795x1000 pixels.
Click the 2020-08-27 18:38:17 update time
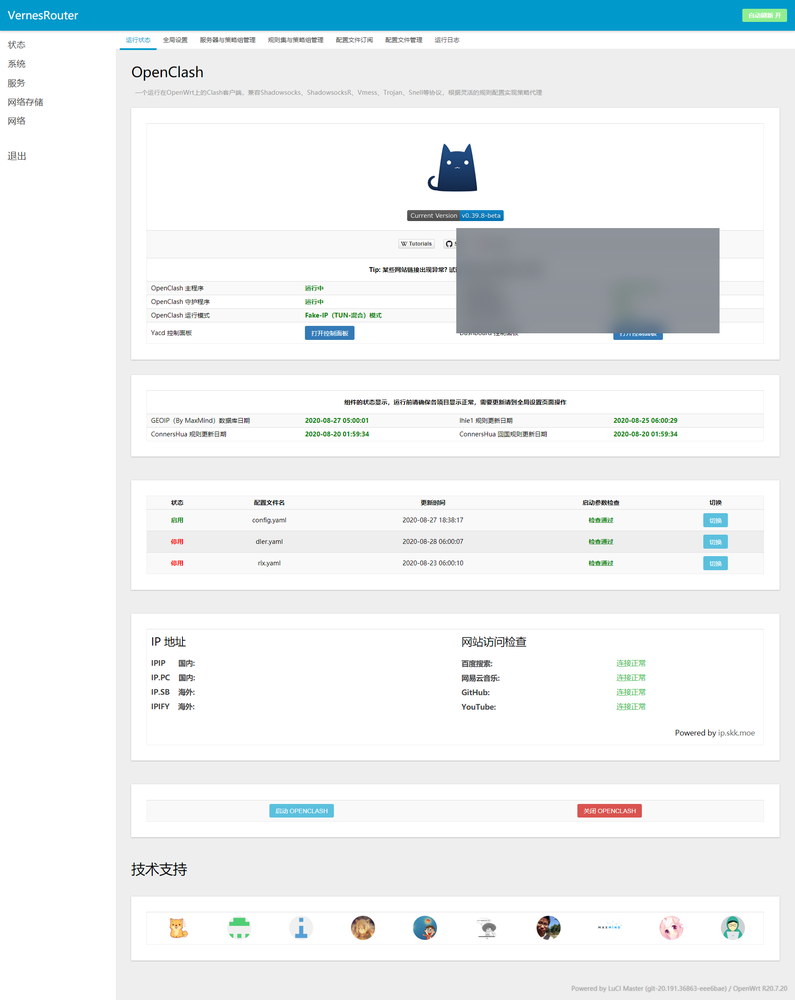coord(433,520)
